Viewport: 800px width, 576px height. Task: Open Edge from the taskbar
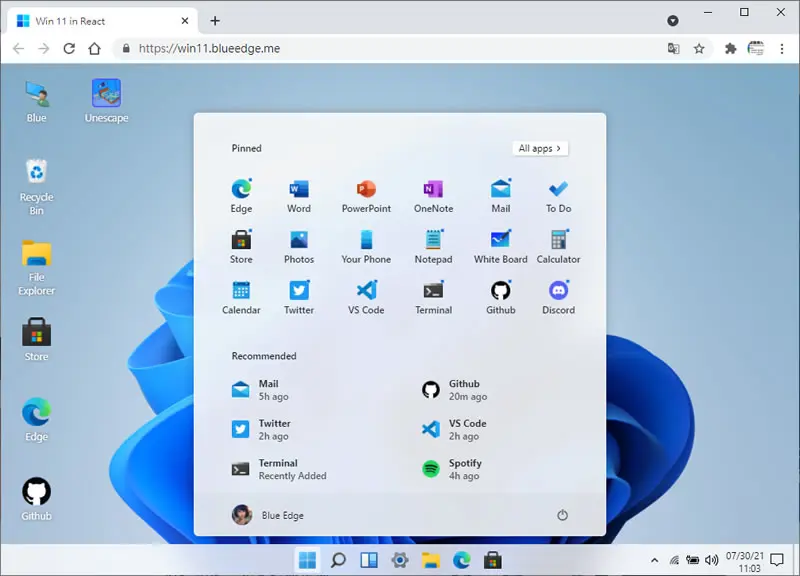click(462, 560)
